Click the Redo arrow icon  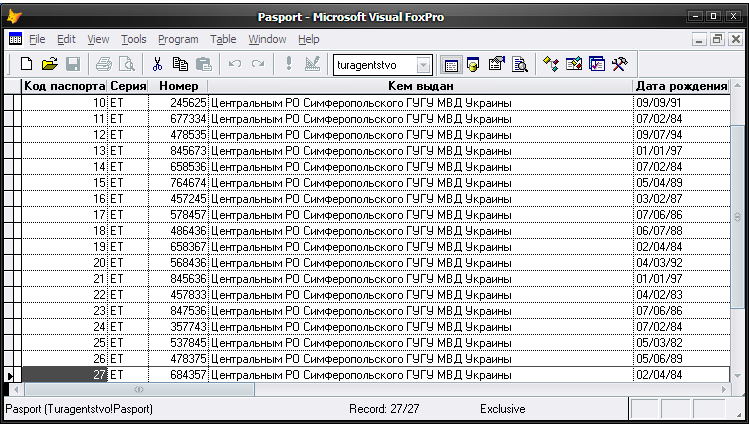257,64
